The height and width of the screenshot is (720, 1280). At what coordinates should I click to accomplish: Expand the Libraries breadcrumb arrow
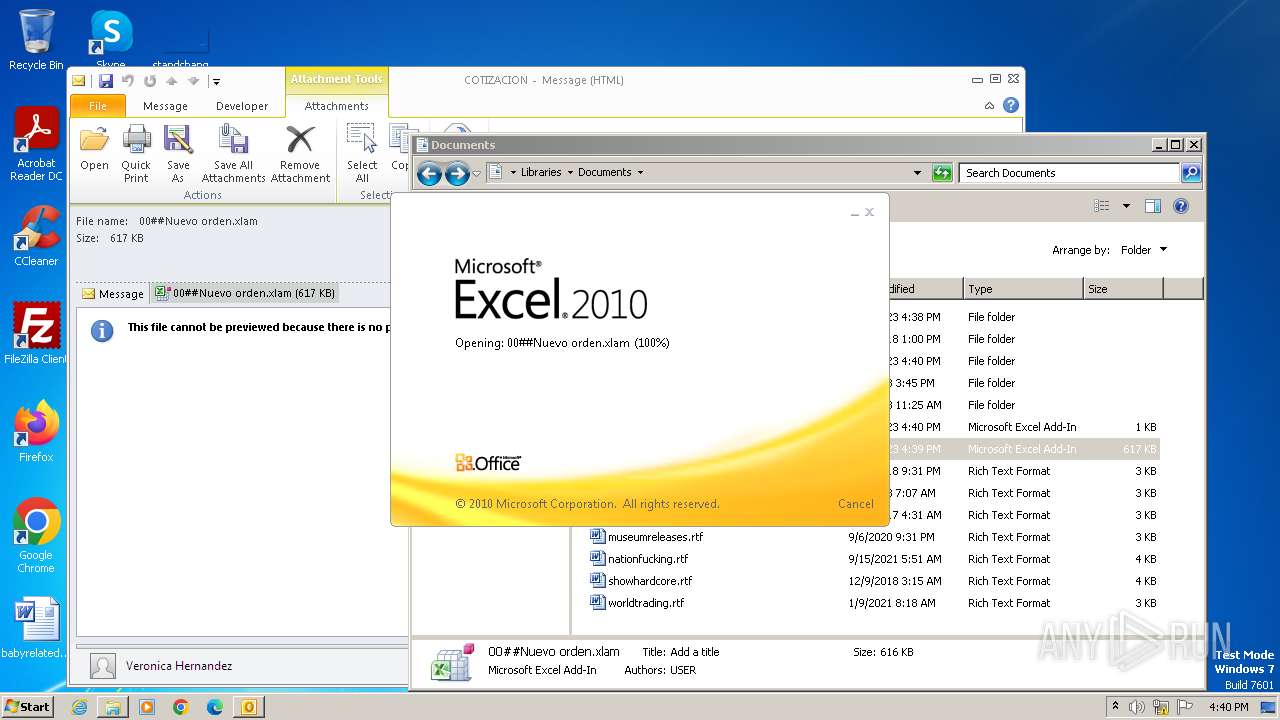570,172
